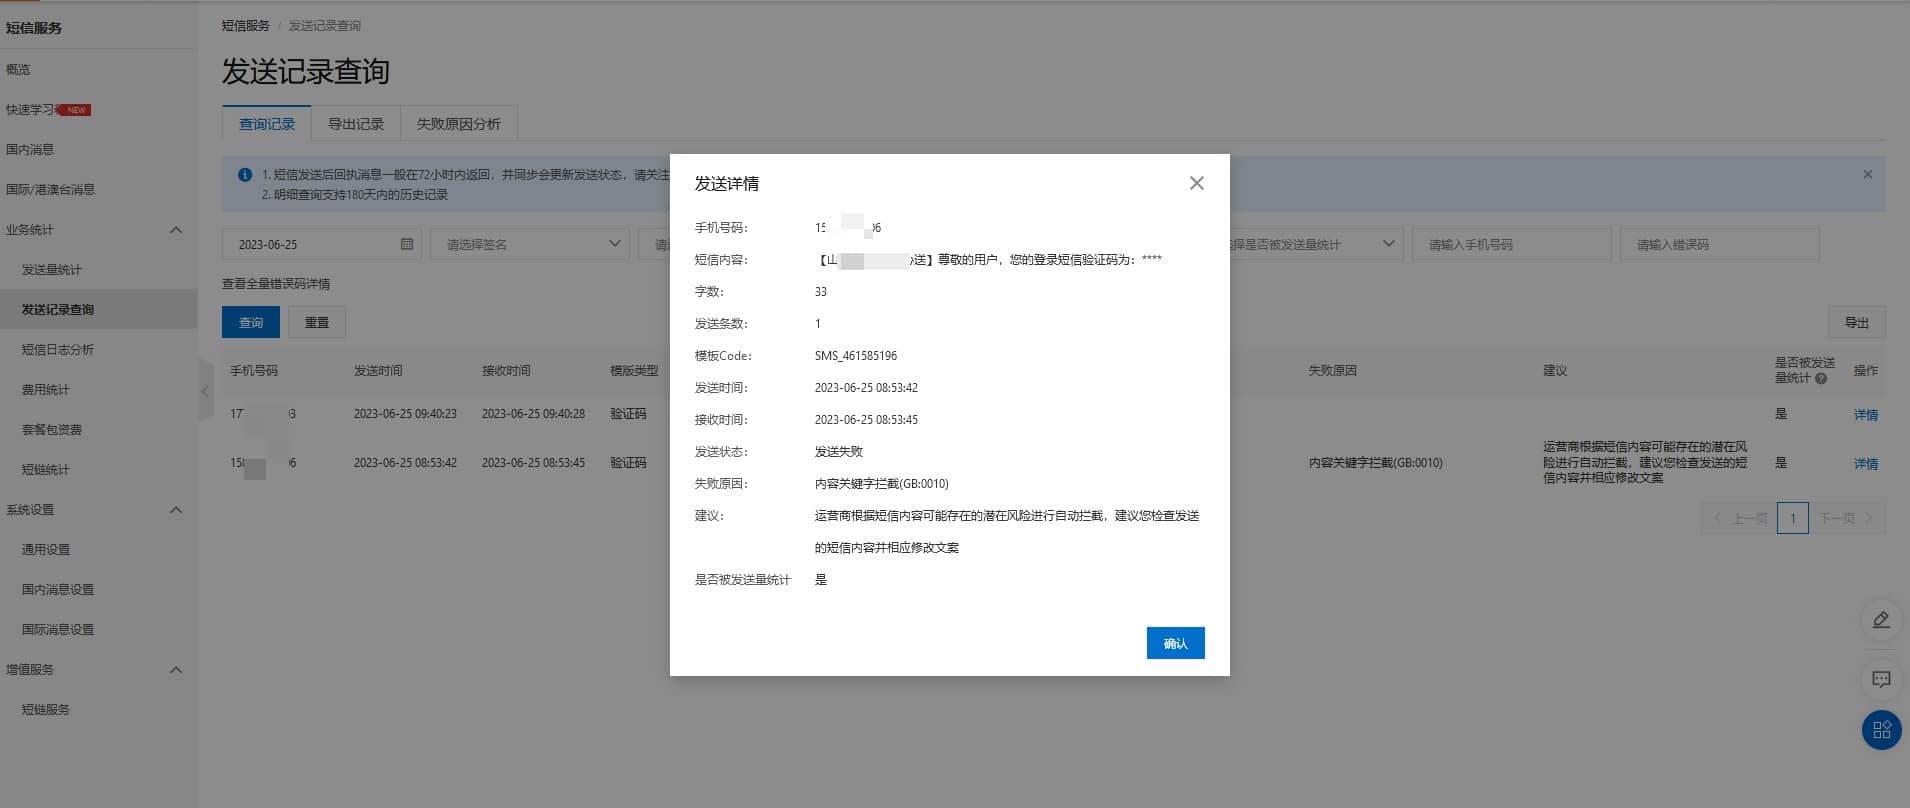This screenshot has width=1910, height=808.
Task: Open the 请选择签名 dropdown
Action: coord(529,244)
